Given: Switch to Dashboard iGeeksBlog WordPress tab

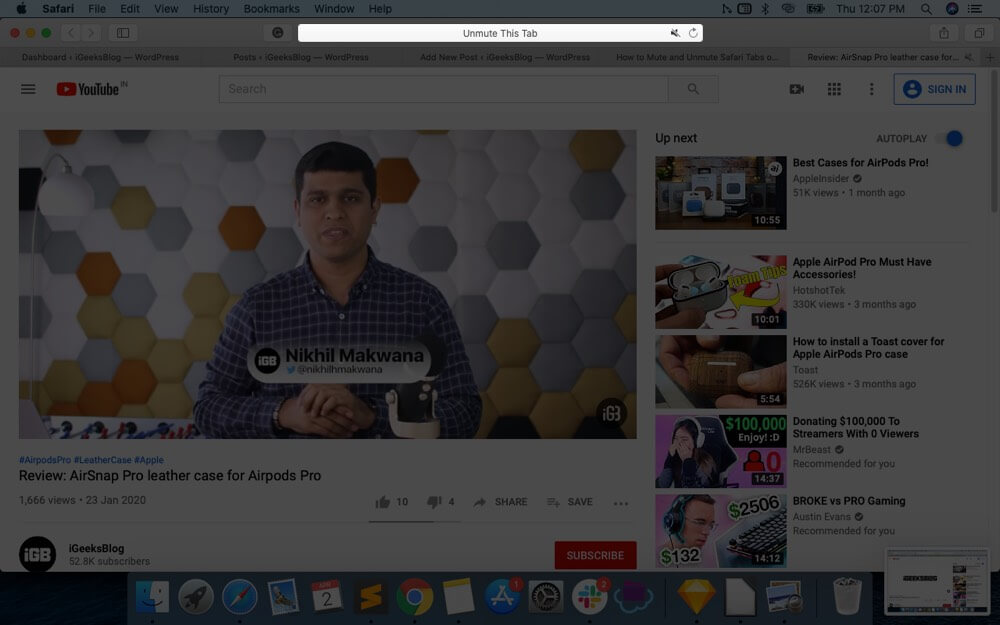Looking at the screenshot, I should point(100,57).
